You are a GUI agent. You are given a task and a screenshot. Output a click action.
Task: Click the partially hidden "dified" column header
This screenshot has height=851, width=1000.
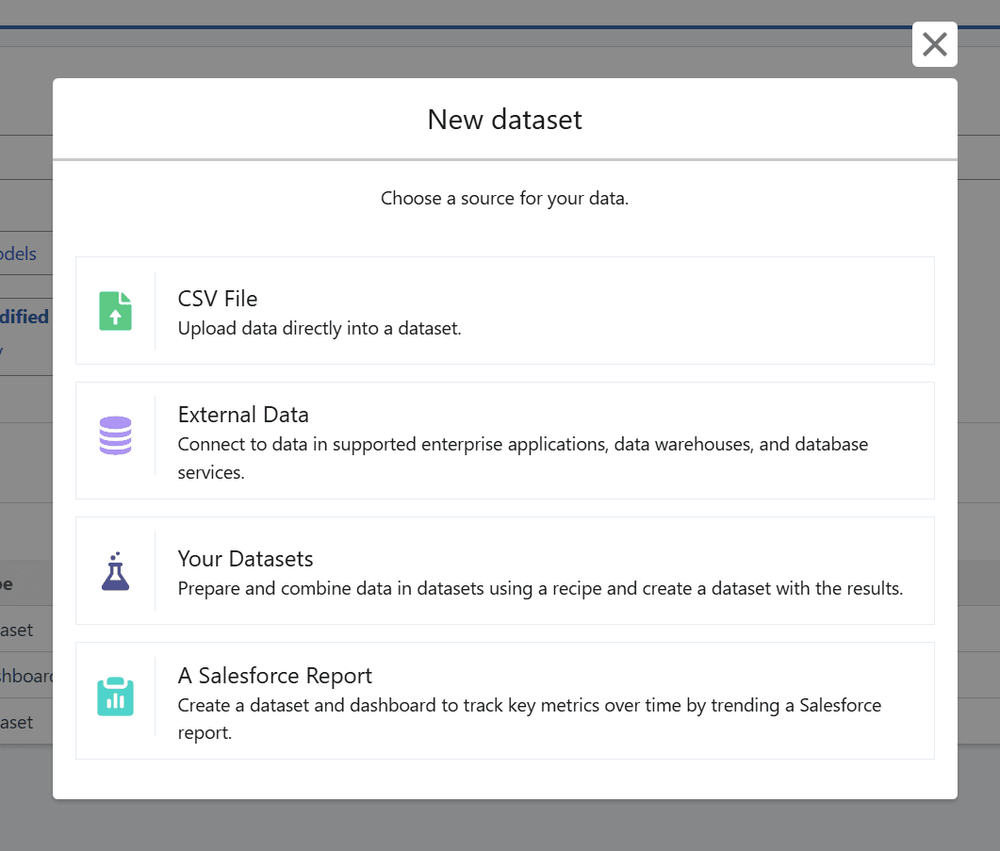pos(24,317)
